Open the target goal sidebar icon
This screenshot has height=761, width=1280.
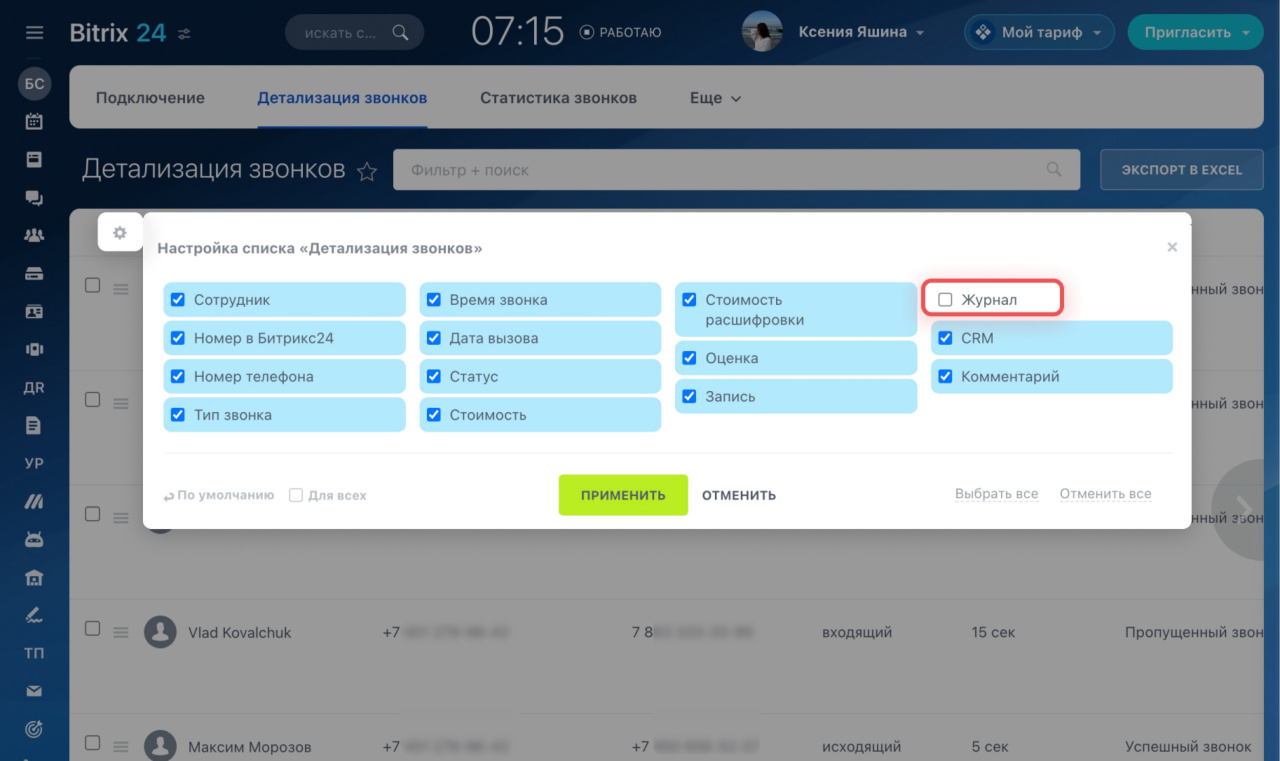pyautogui.click(x=34, y=729)
